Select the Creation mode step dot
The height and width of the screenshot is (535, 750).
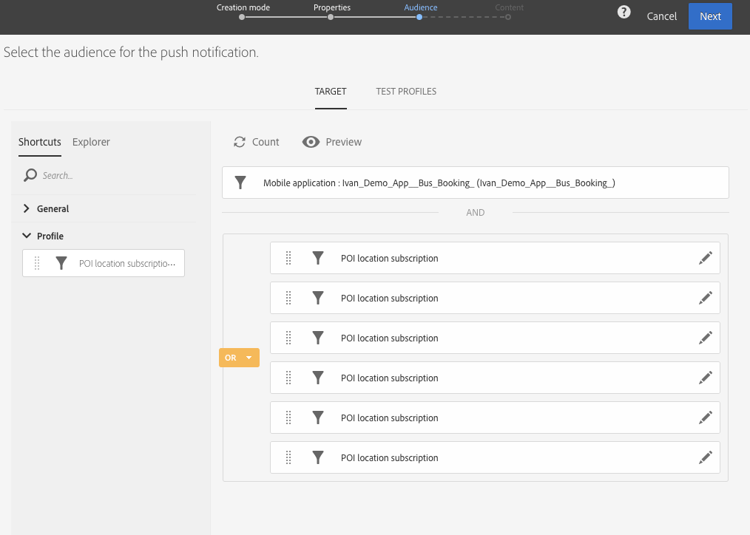[x=242, y=17]
